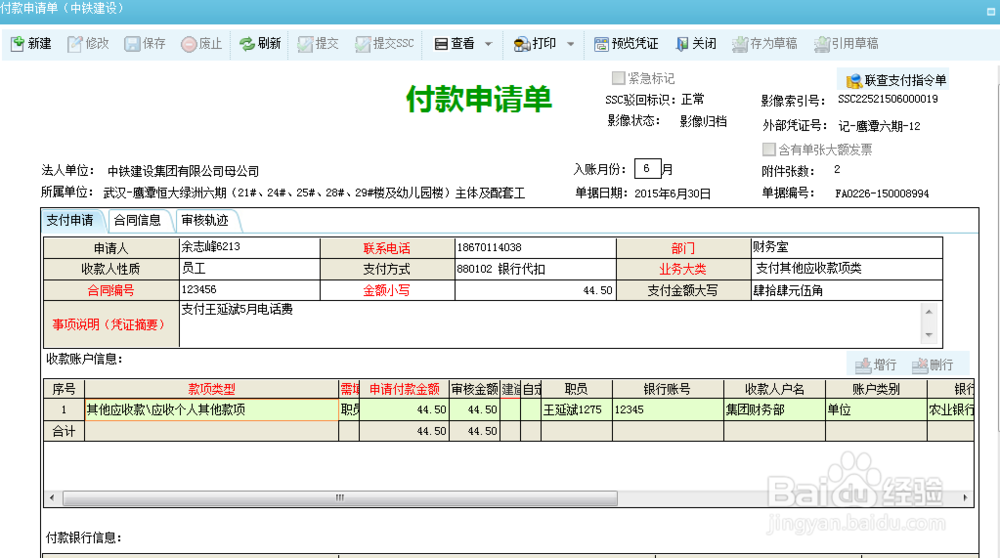Click 引用草稿 reference draft
This screenshot has height=558, width=1000.
coord(846,43)
